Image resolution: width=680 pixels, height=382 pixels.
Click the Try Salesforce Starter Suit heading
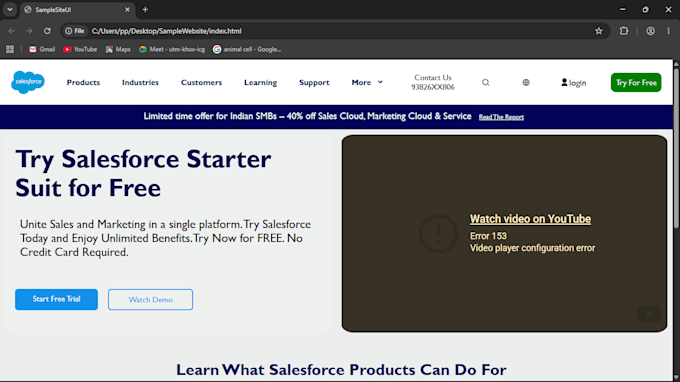coord(143,173)
